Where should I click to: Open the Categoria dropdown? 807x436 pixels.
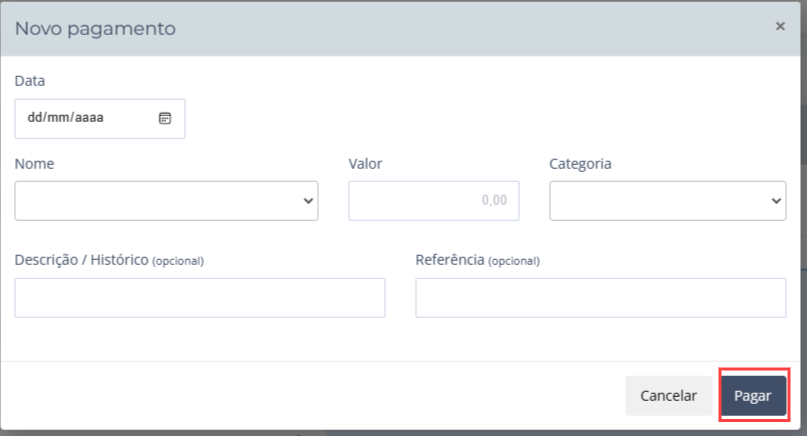(x=667, y=200)
